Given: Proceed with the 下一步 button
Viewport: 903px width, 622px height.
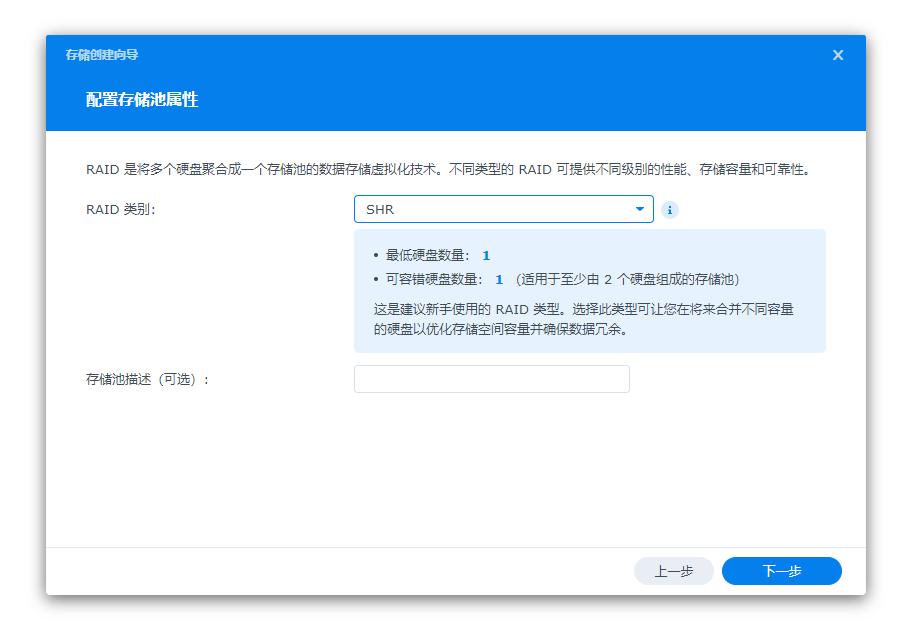Looking at the screenshot, I should click(x=781, y=571).
